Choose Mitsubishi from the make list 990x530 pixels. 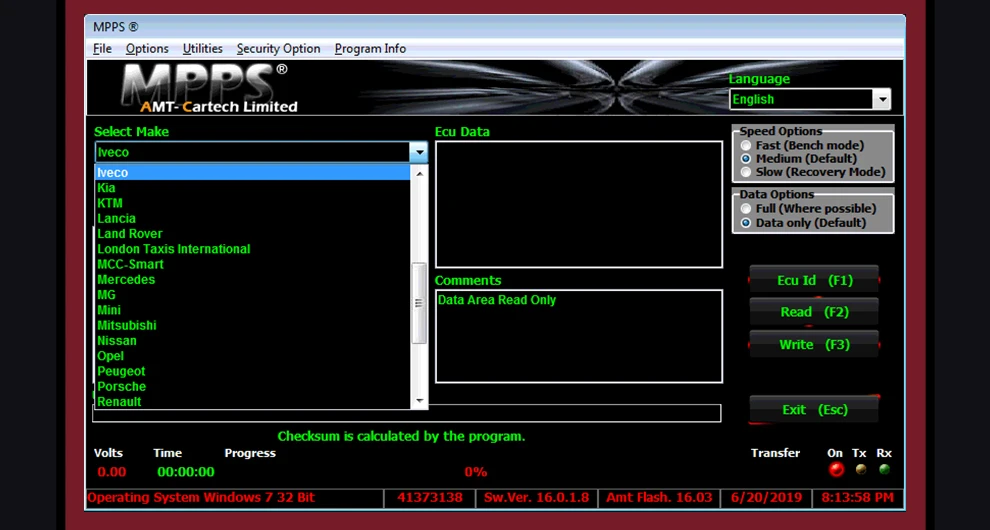(253, 325)
